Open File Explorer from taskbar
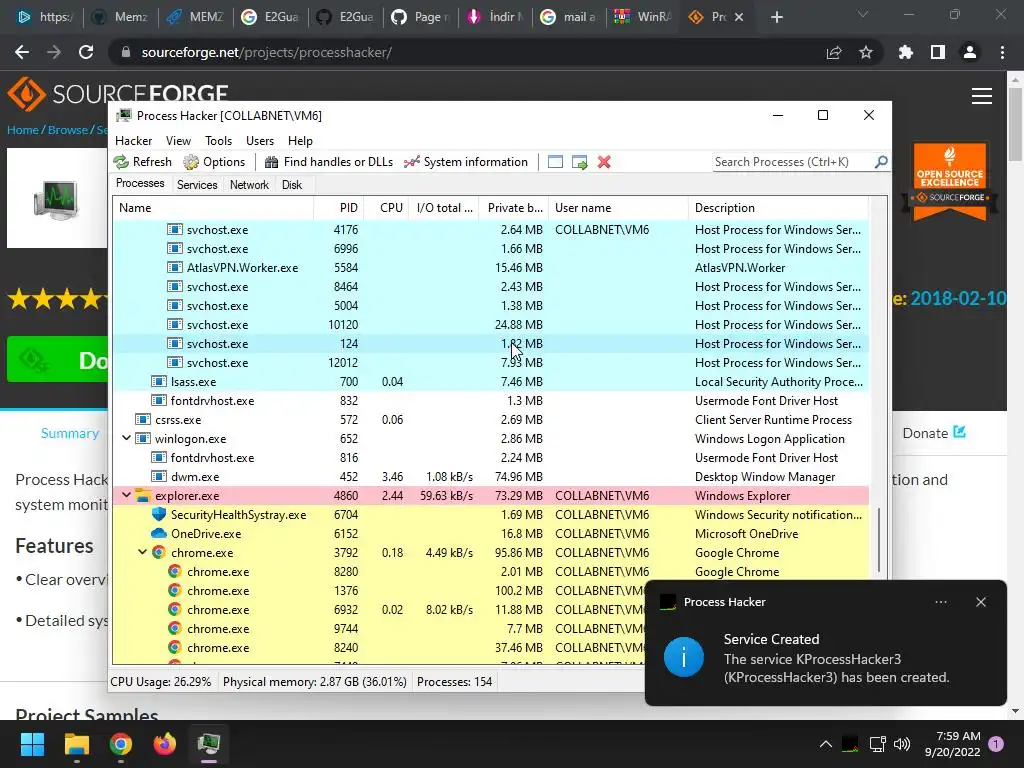This screenshot has height=768, width=1024. click(x=76, y=744)
